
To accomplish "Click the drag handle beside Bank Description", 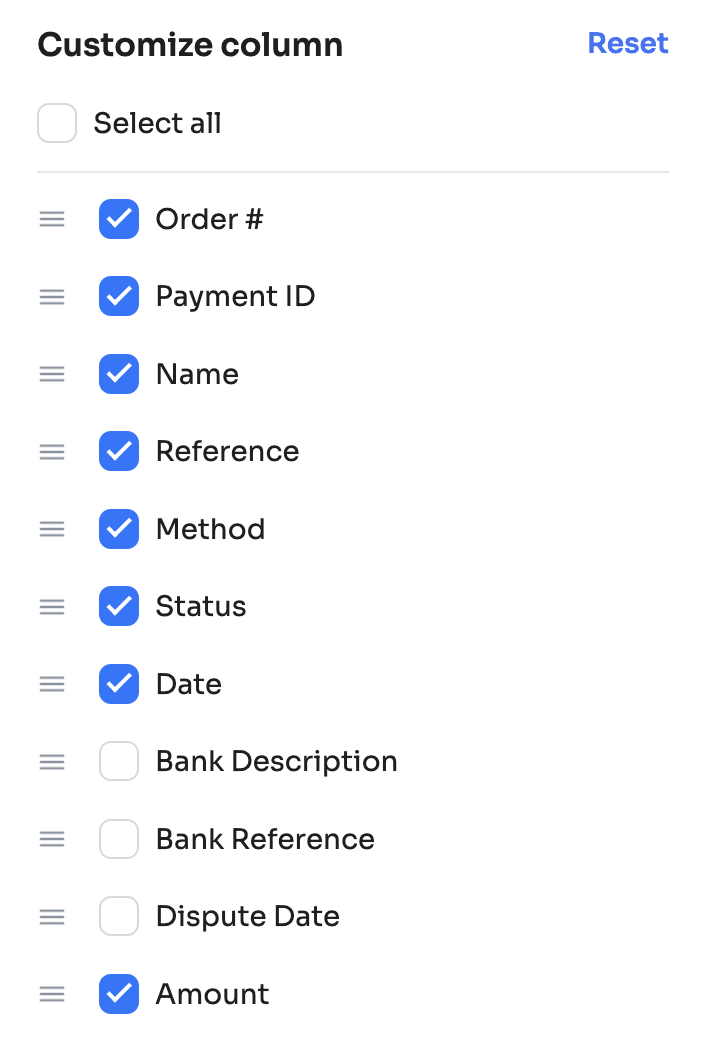I will 52,762.
